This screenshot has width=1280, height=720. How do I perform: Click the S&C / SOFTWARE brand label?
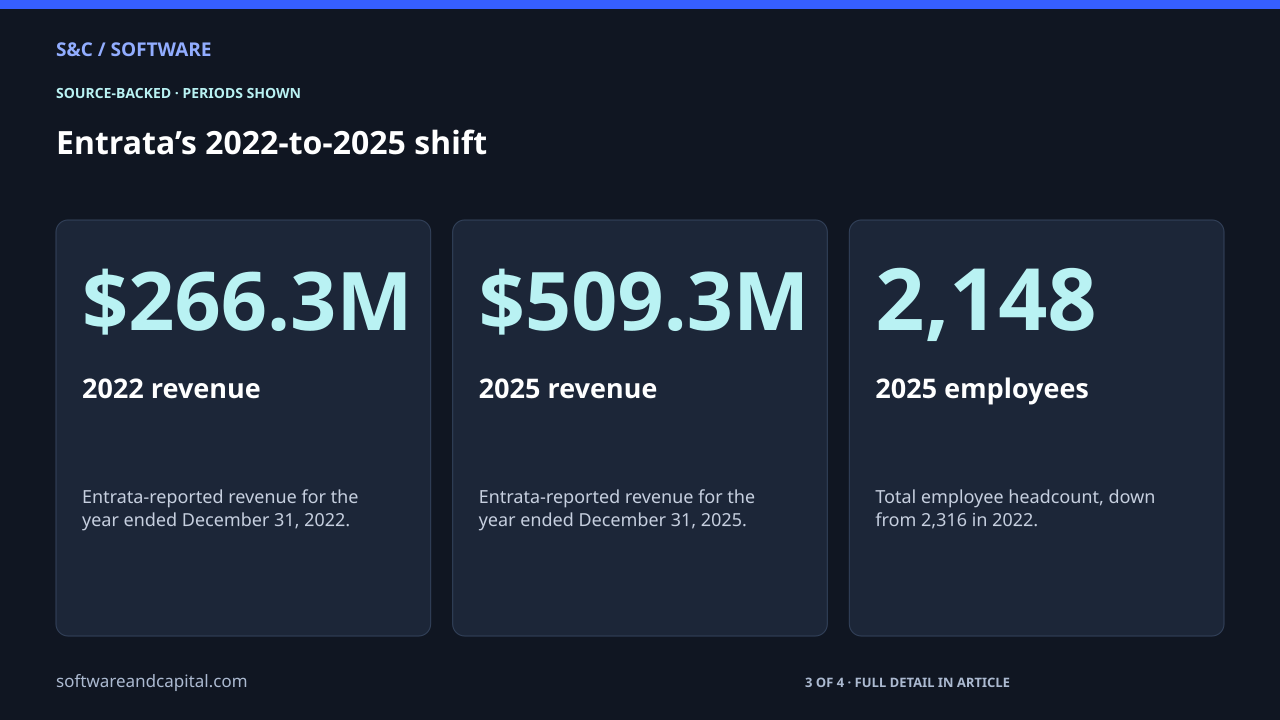(x=133, y=49)
